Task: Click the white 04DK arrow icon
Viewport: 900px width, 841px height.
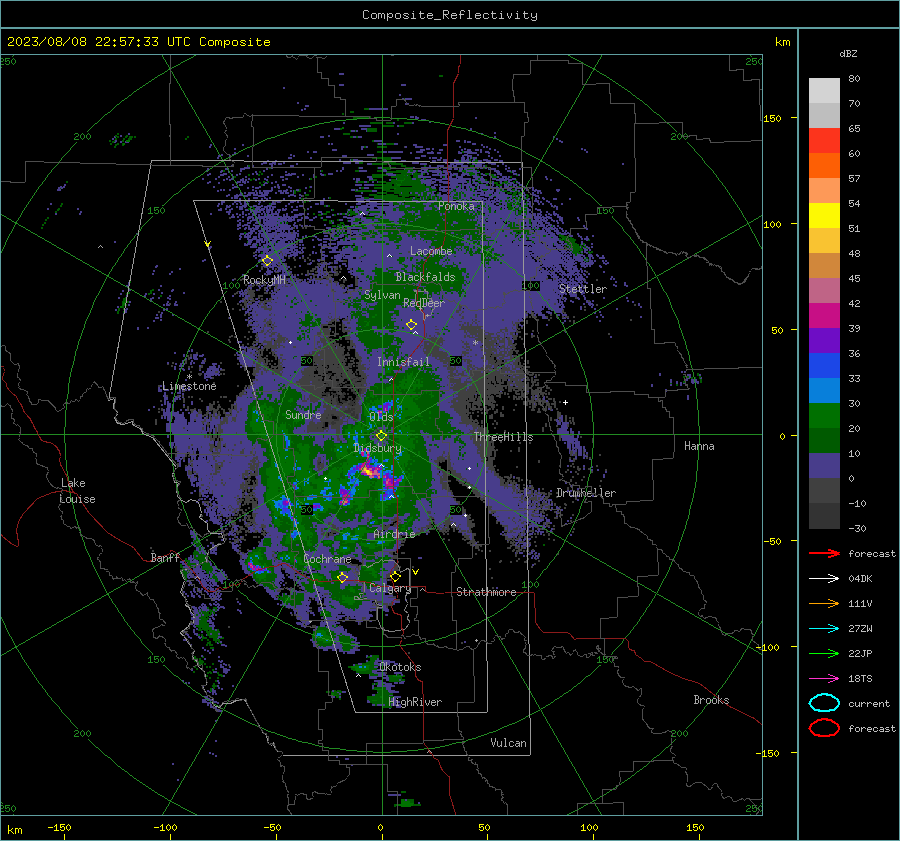Action: pos(824,579)
